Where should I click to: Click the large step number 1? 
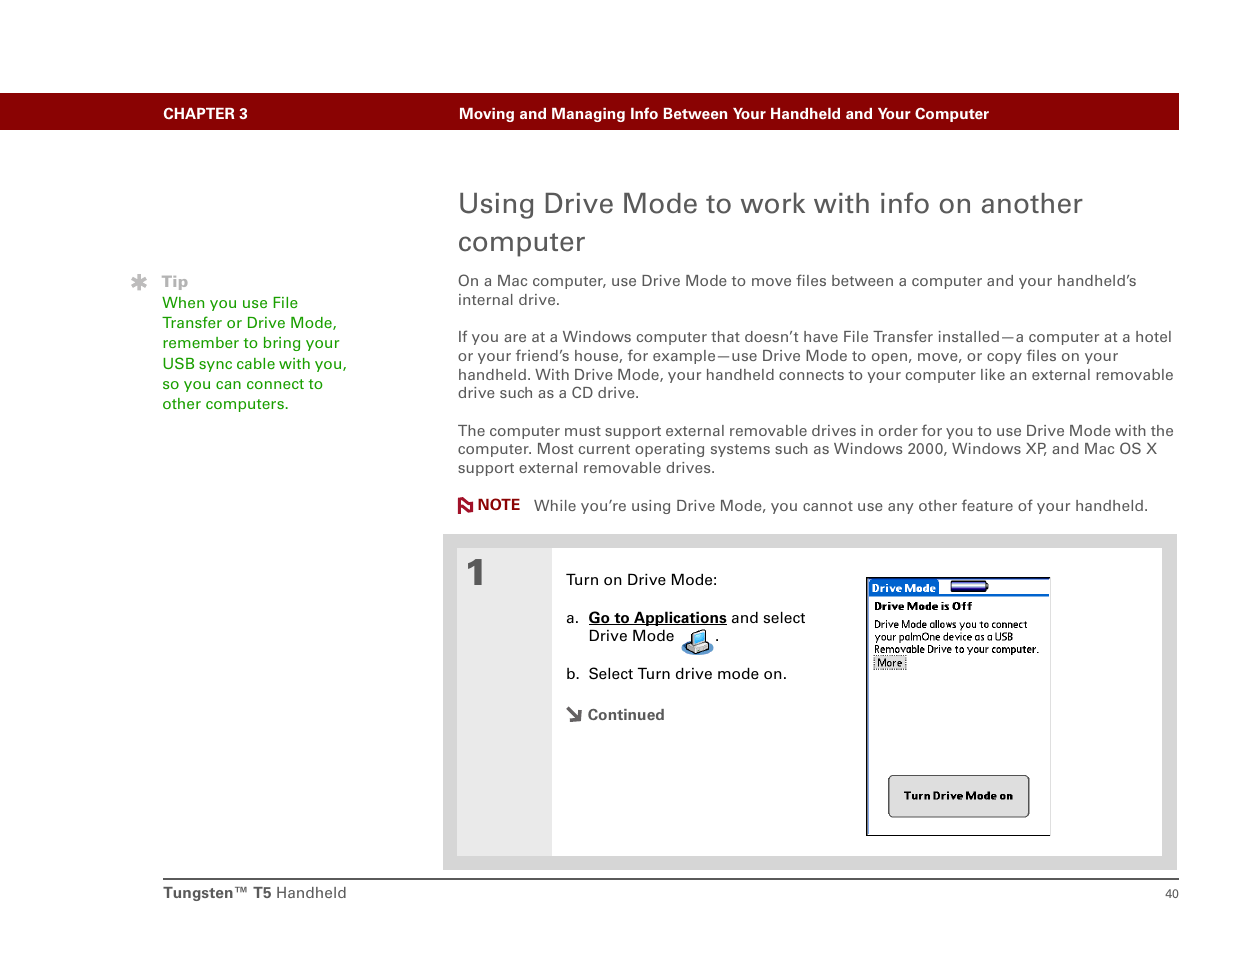tap(476, 573)
